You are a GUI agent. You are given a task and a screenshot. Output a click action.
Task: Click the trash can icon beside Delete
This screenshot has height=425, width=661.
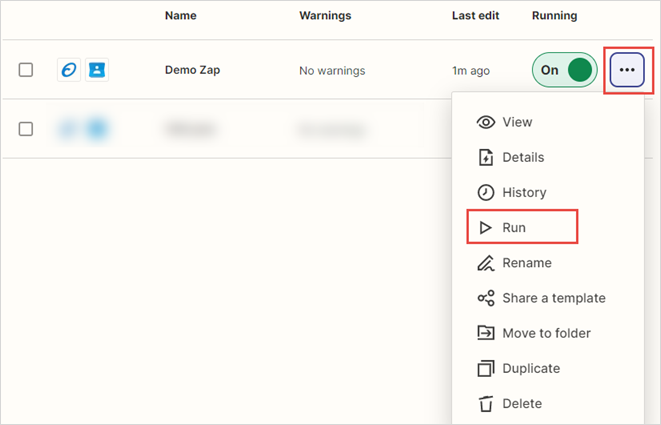pyautogui.click(x=486, y=403)
